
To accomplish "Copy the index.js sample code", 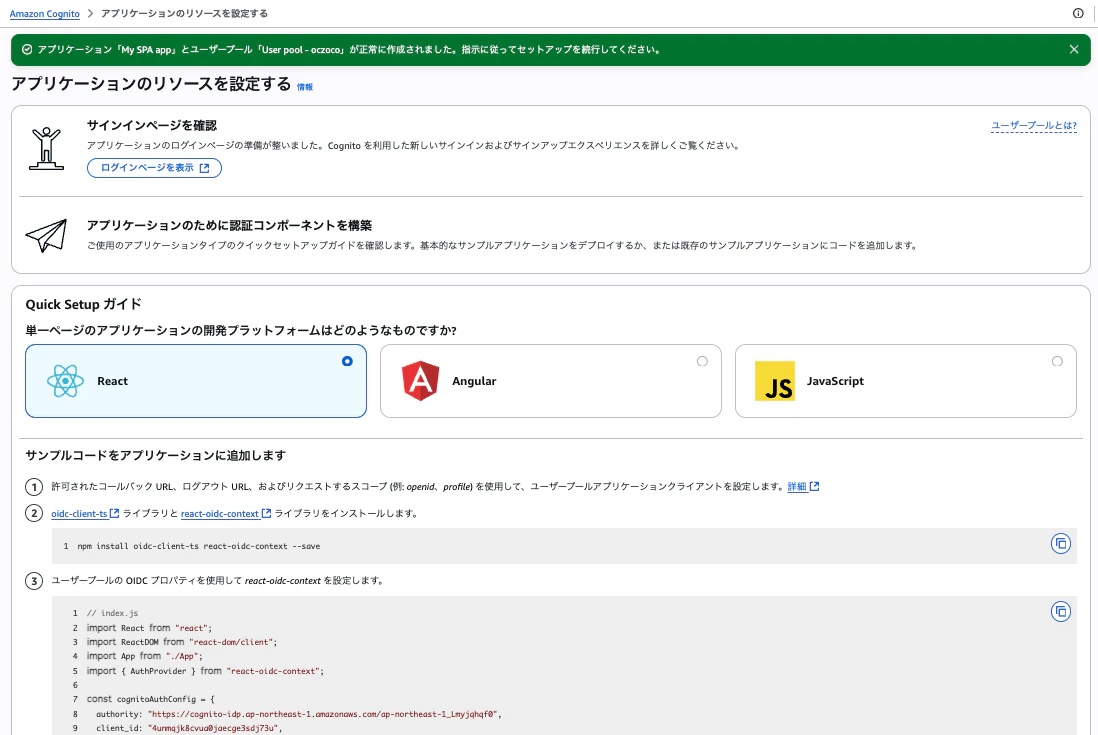I will [x=1061, y=611].
